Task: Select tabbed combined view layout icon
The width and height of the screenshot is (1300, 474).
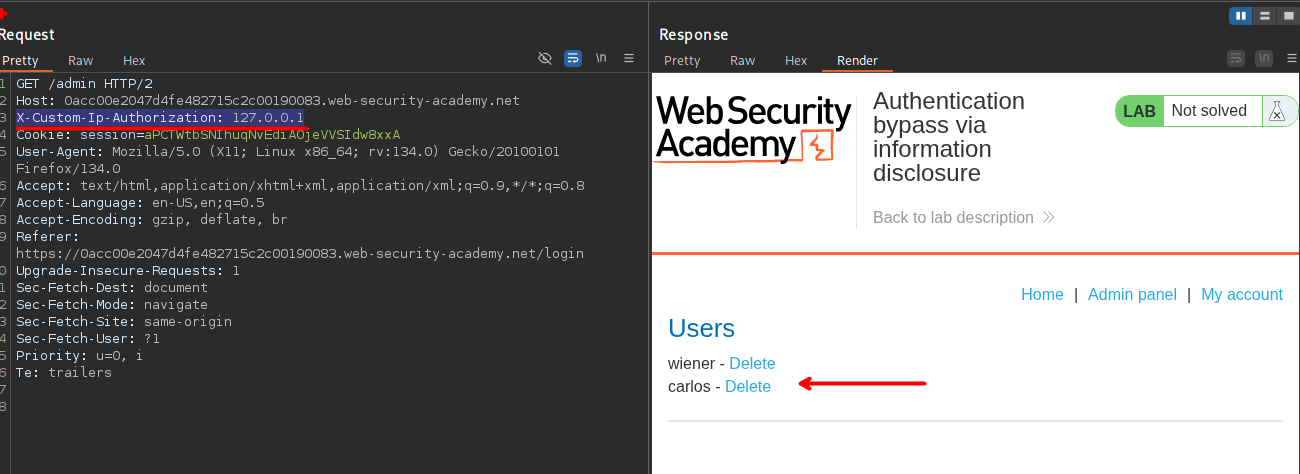Action: tap(1287, 15)
